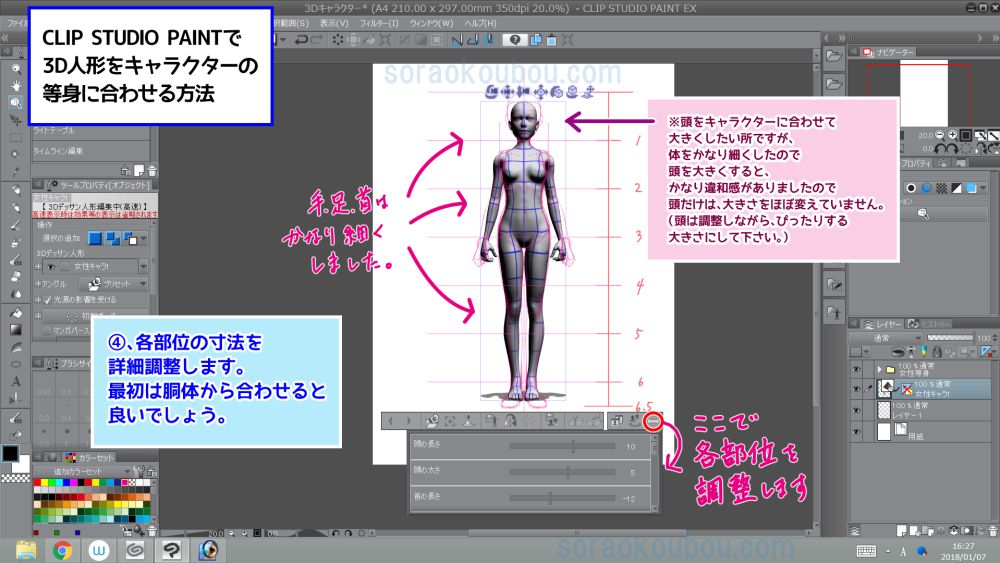Select the Eyedropper tool
The image size is (1000, 563).
pyautogui.click(x=16, y=172)
